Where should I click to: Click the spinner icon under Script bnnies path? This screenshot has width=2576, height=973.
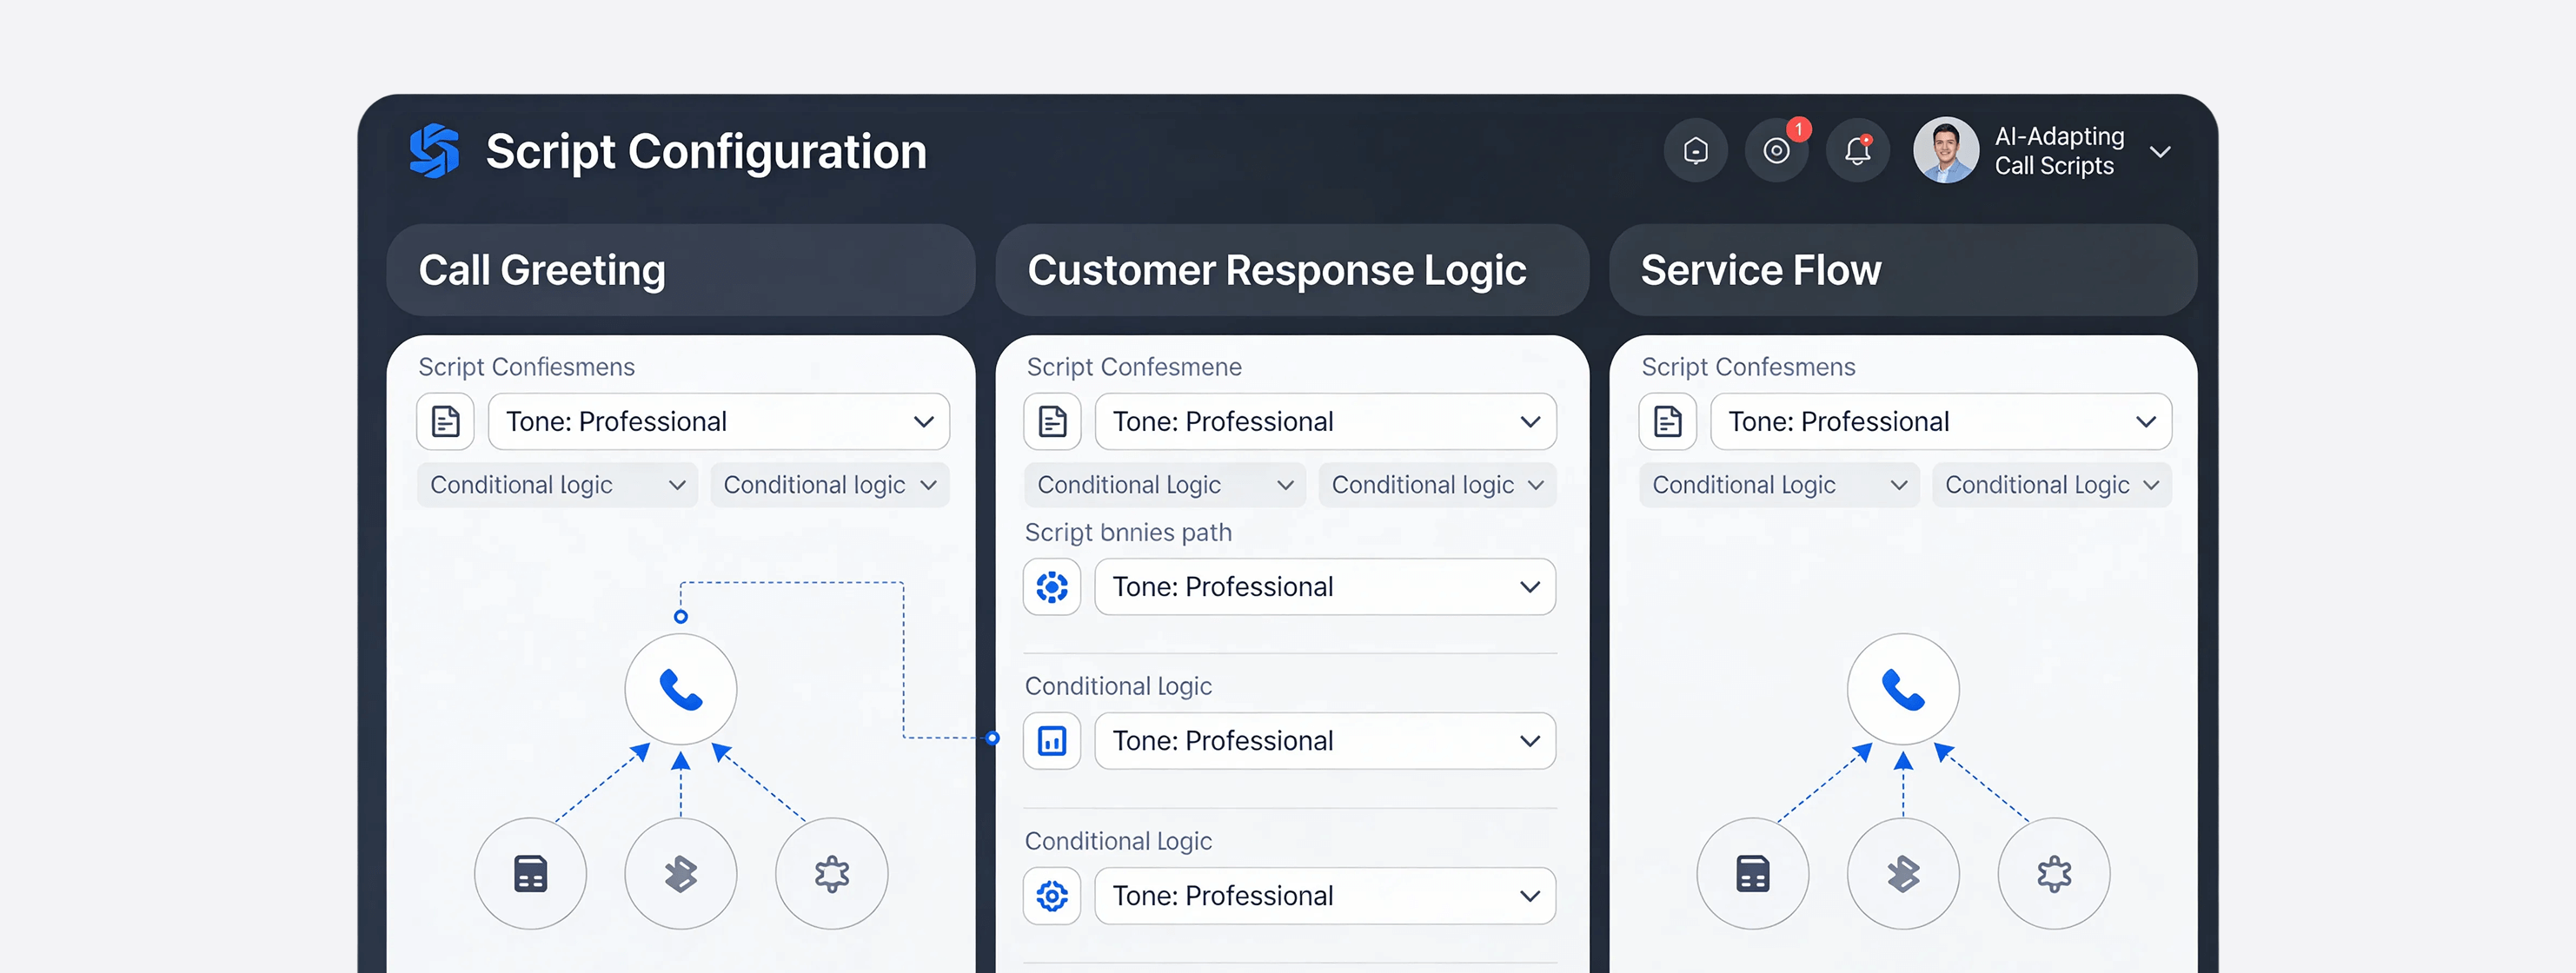point(1052,587)
